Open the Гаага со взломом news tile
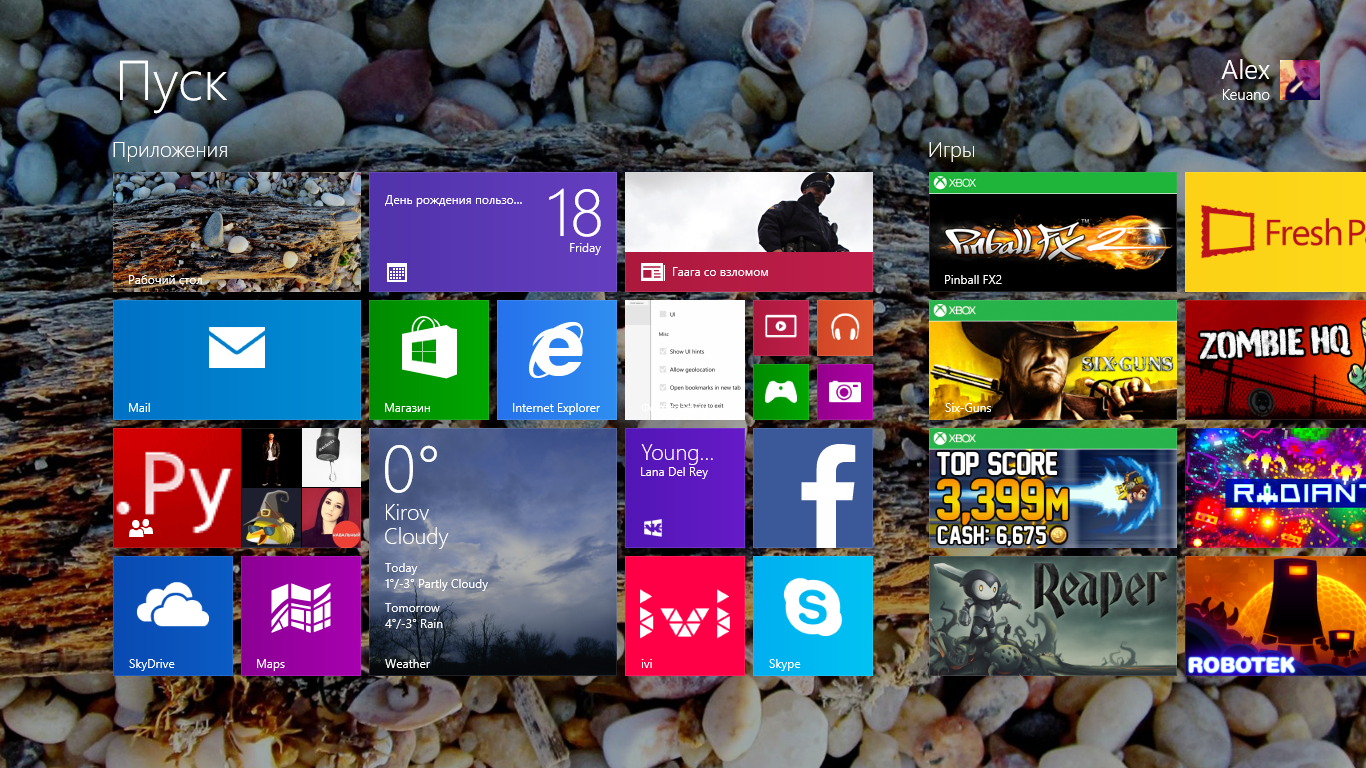The width and height of the screenshot is (1366, 768). pyautogui.click(x=748, y=232)
